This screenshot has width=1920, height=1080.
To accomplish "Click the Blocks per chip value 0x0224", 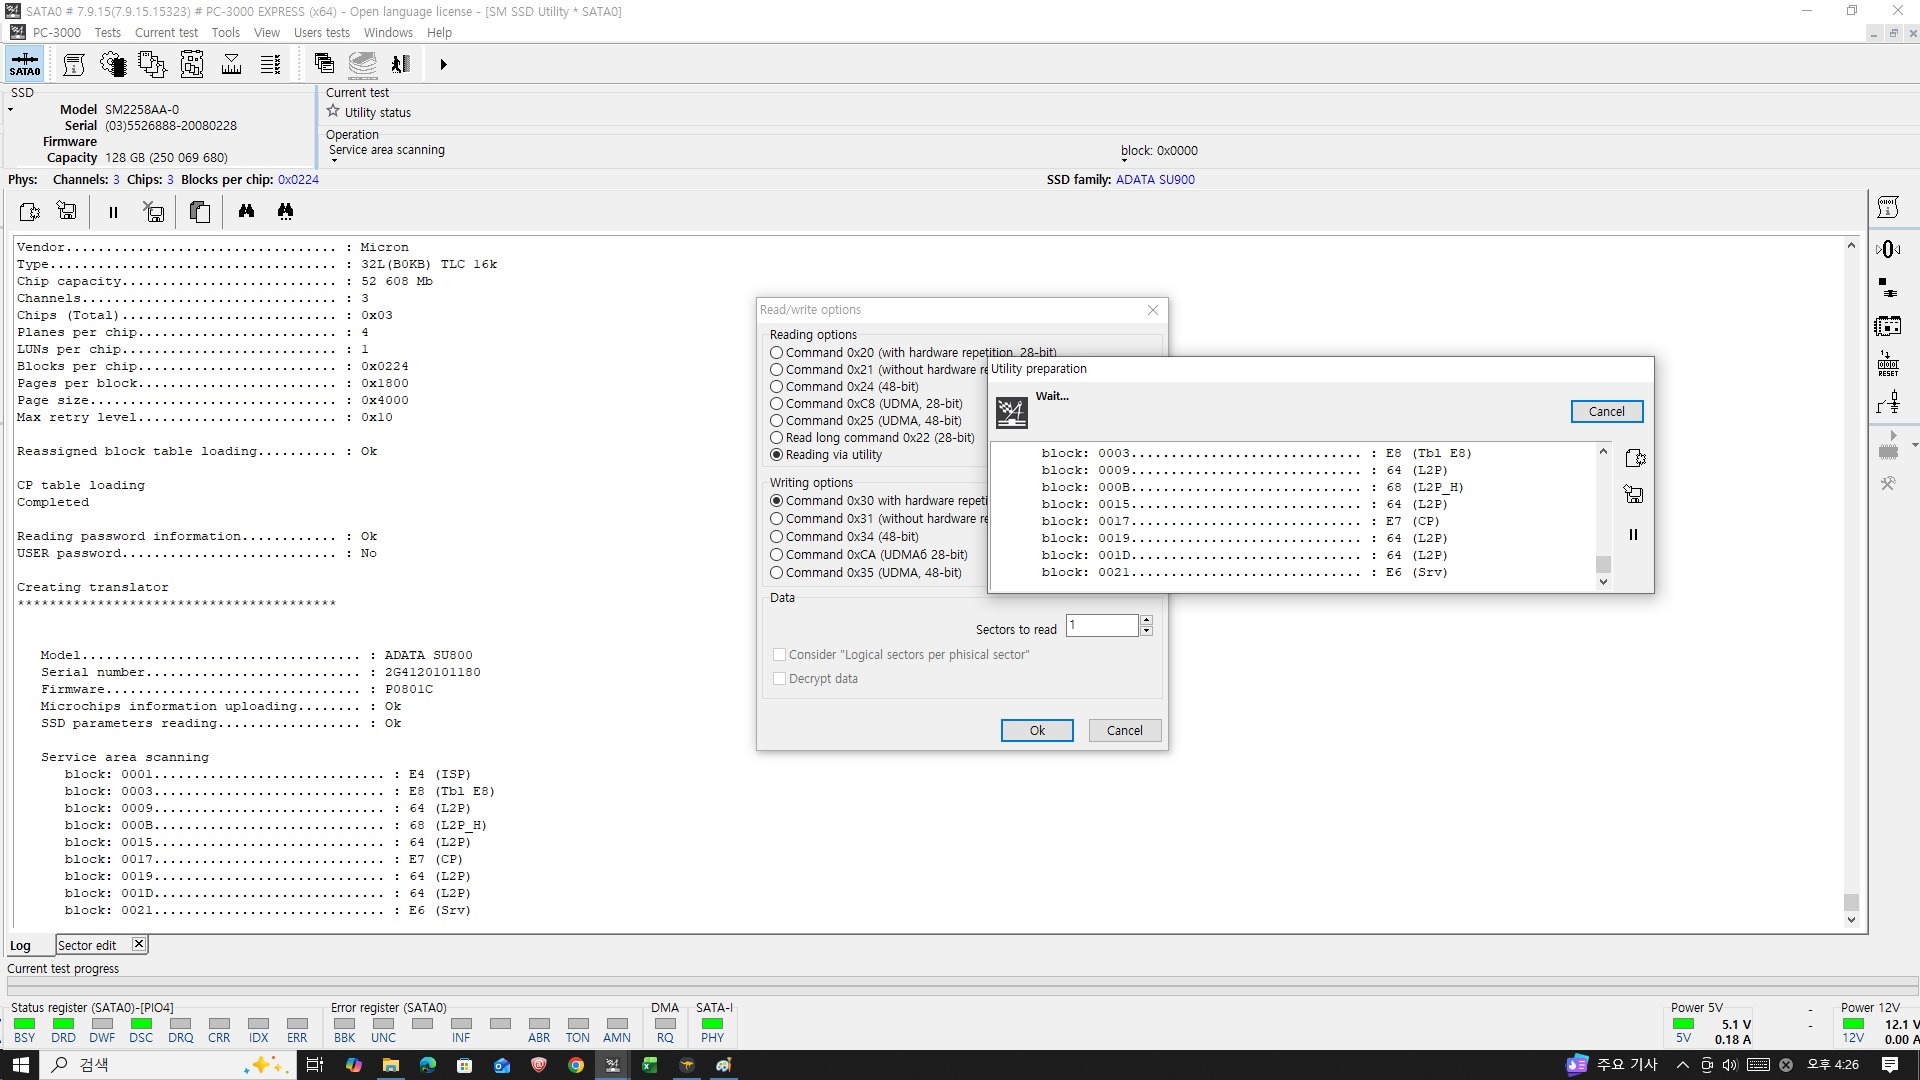I will pos(298,180).
